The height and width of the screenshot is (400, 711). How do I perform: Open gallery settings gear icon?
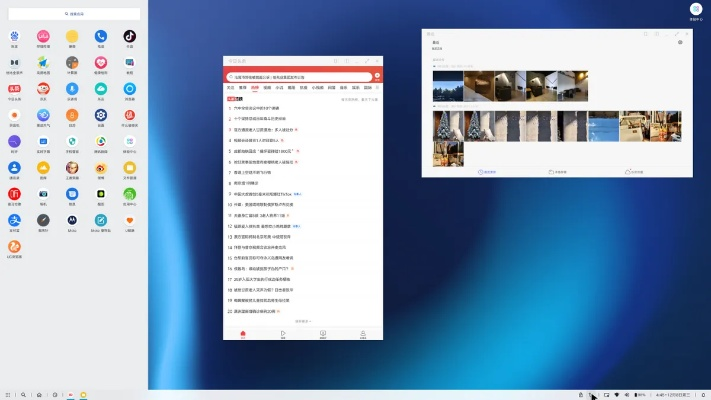[x=680, y=43]
